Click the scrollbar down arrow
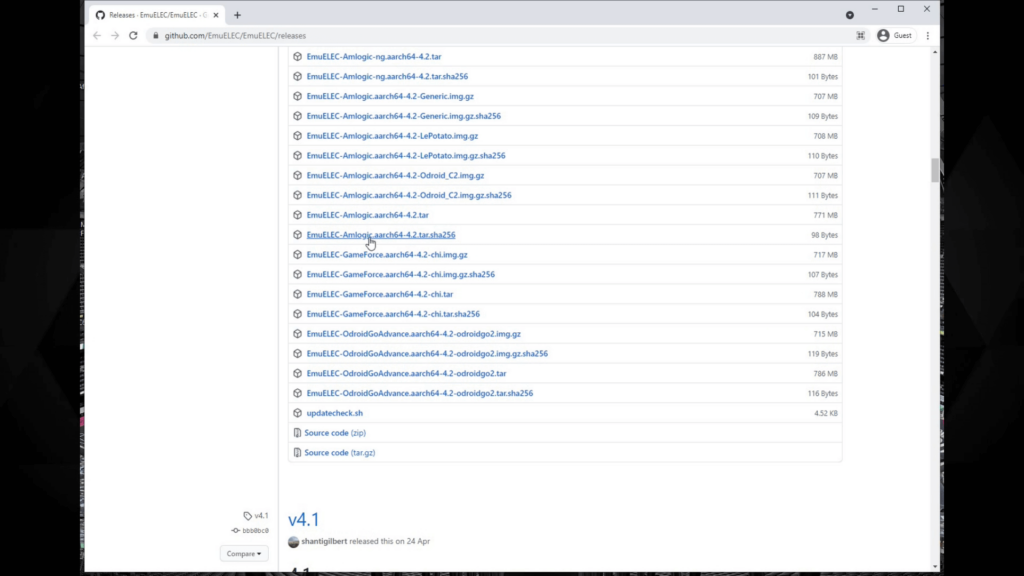 935,567
